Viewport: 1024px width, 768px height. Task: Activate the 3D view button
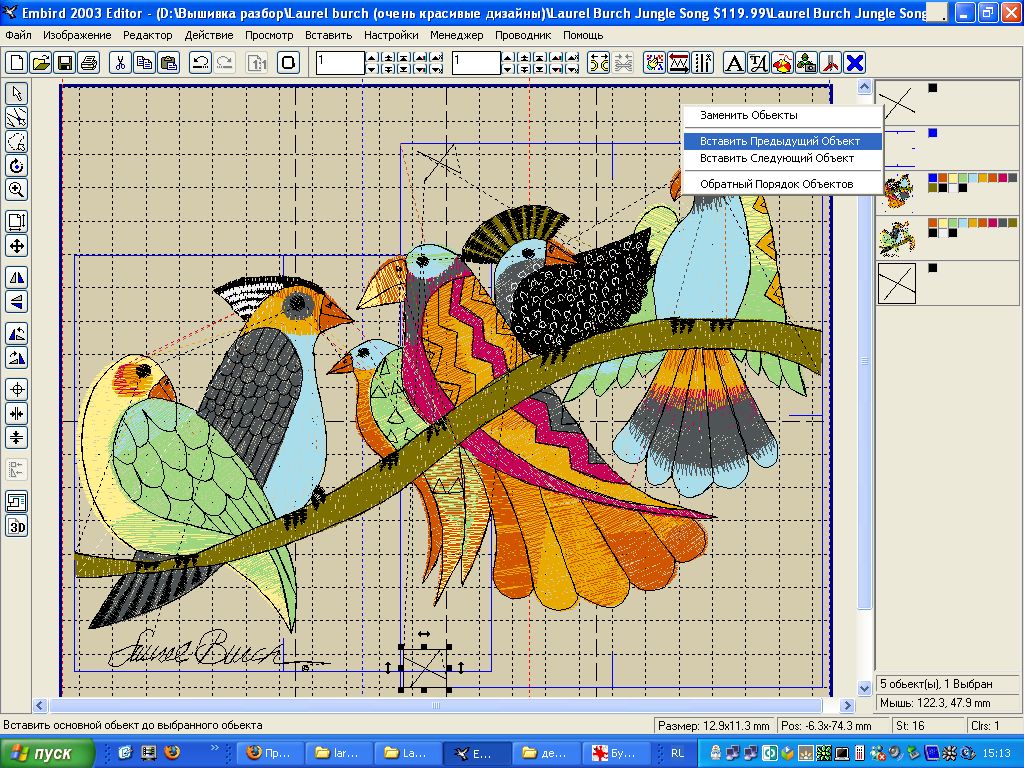click(x=17, y=526)
